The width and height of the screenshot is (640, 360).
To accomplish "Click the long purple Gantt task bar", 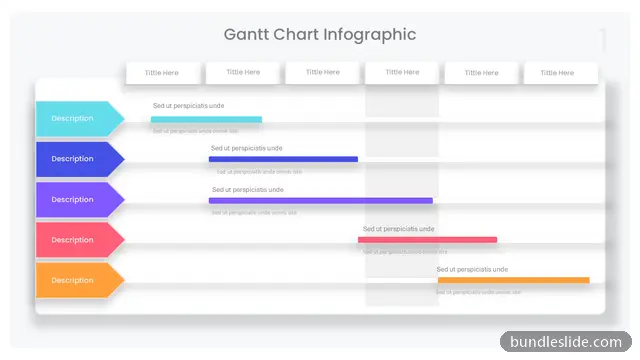I will click(x=321, y=200).
